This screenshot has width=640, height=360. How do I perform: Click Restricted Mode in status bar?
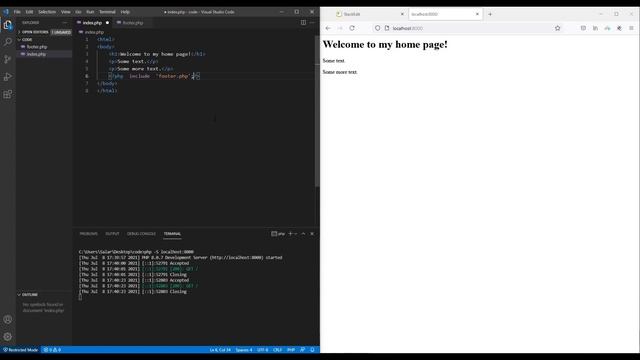coord(21,350)
